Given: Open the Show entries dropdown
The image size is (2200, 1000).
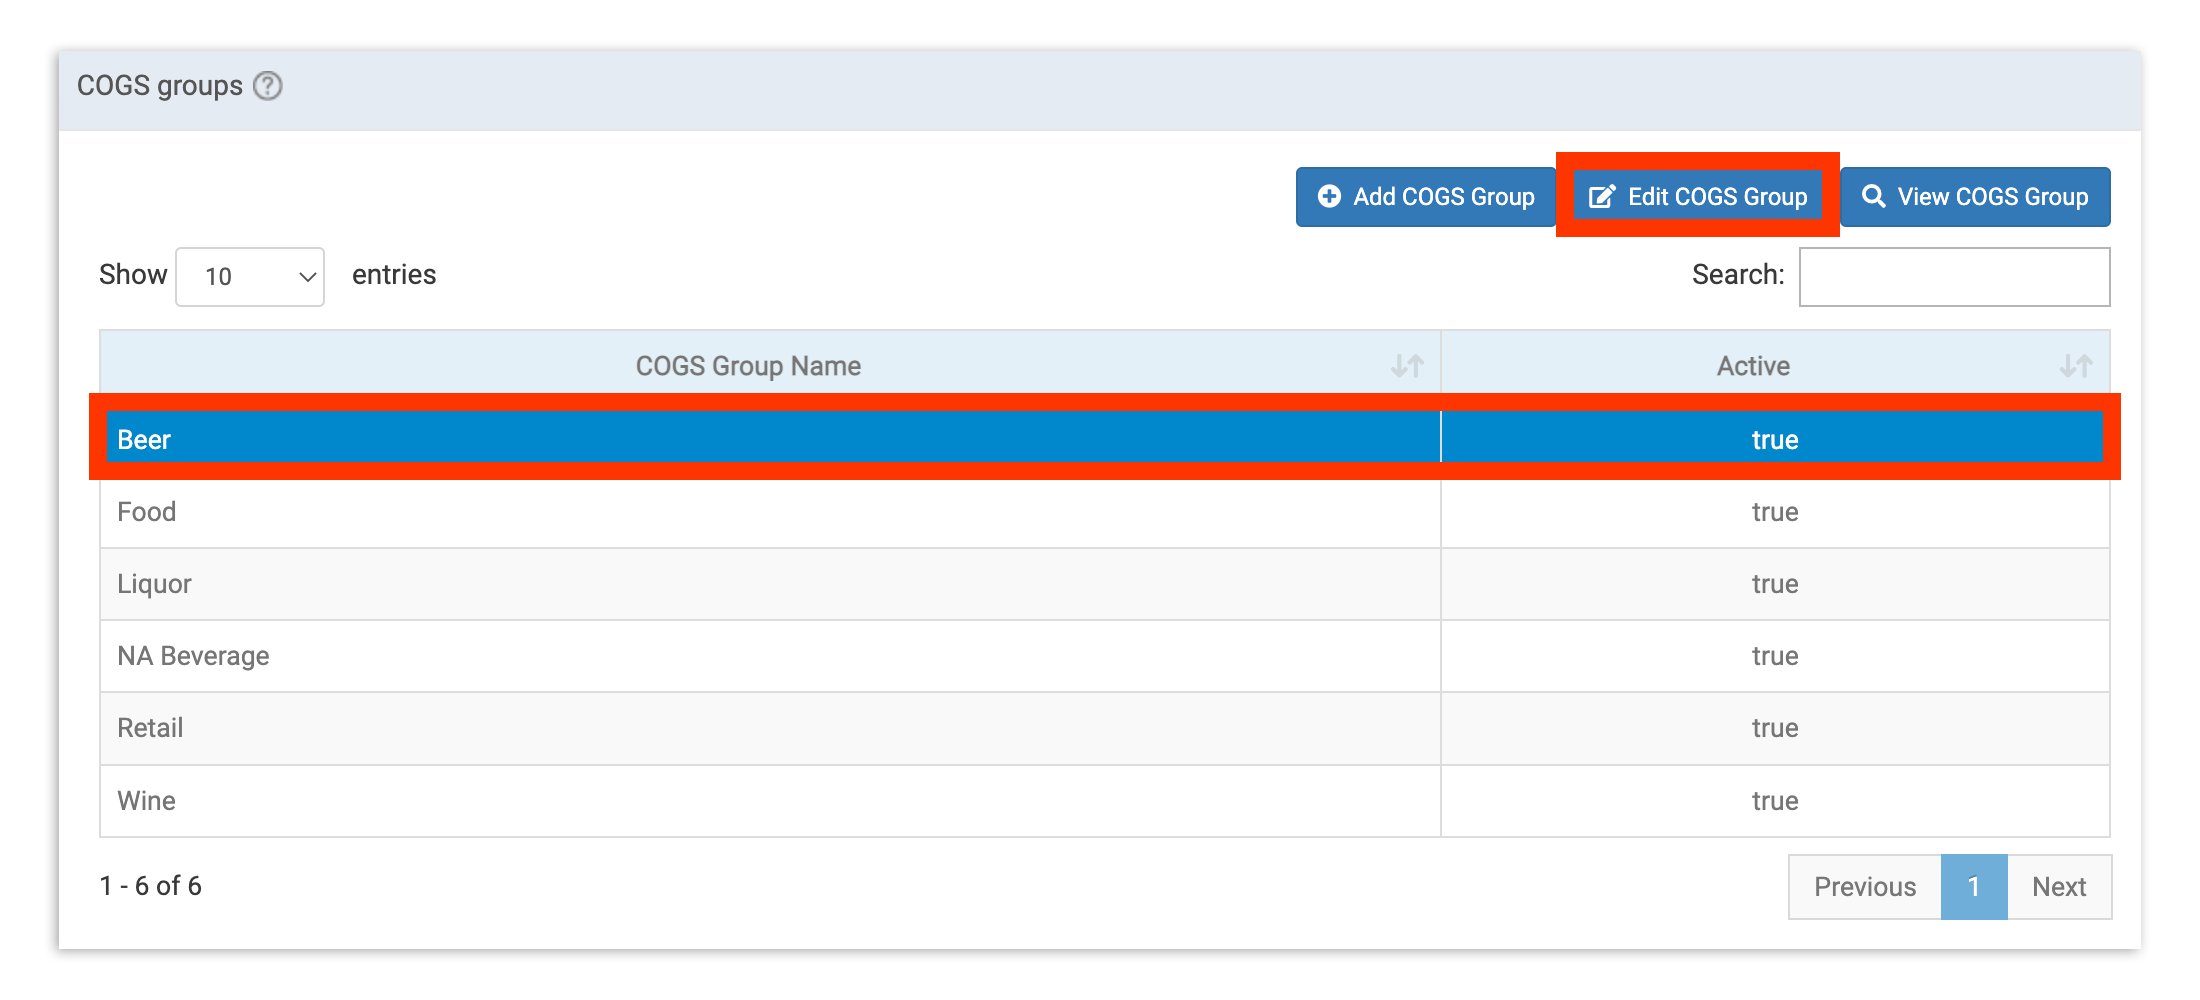Looking at the screenshot, I should (x=250, y=277).
